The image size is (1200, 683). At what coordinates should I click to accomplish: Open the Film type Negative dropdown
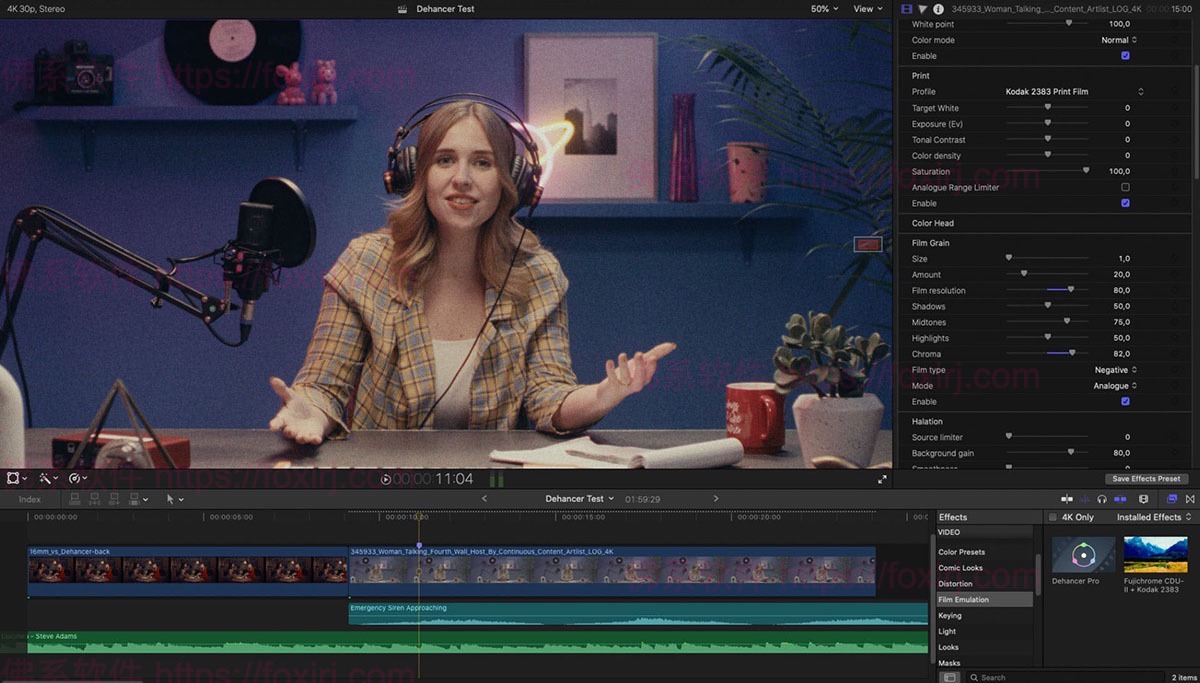tap(1115, 369)
